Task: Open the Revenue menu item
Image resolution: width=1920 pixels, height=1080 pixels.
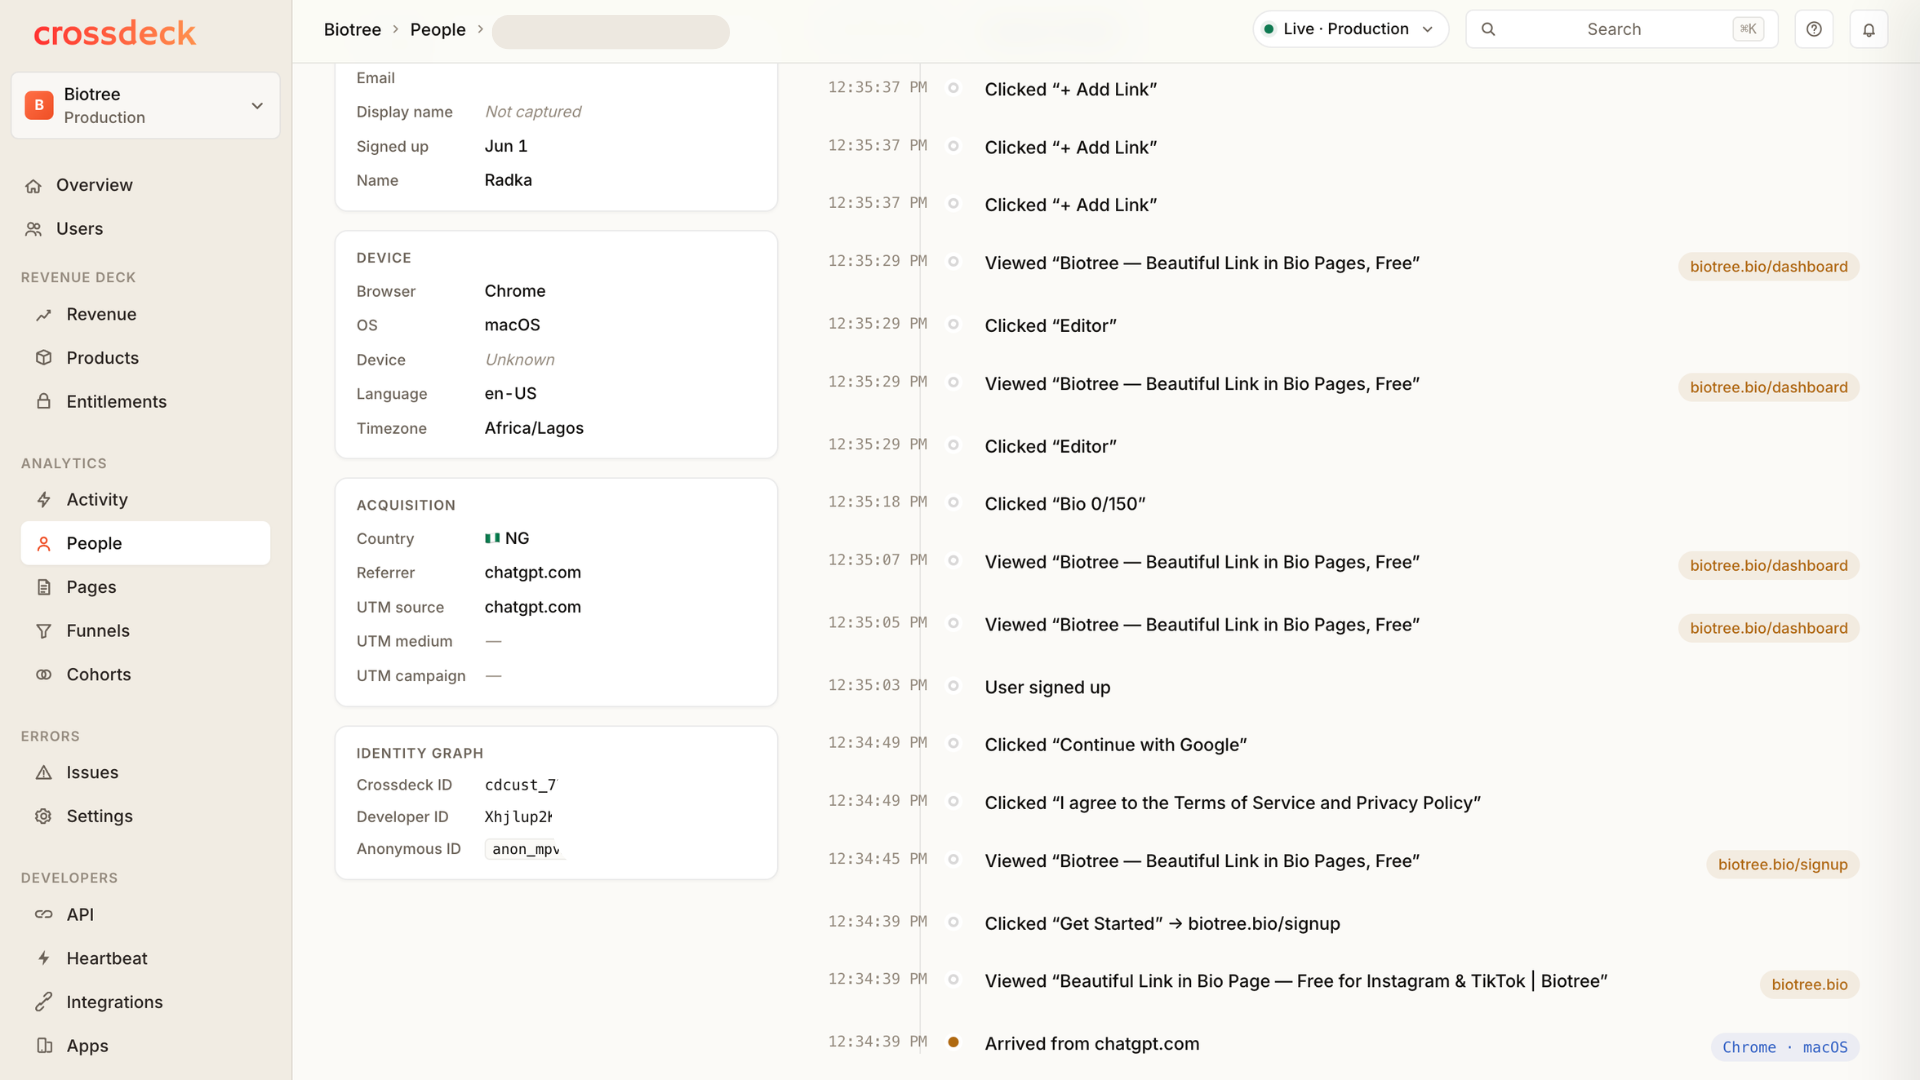Action: tap(146, 315)
